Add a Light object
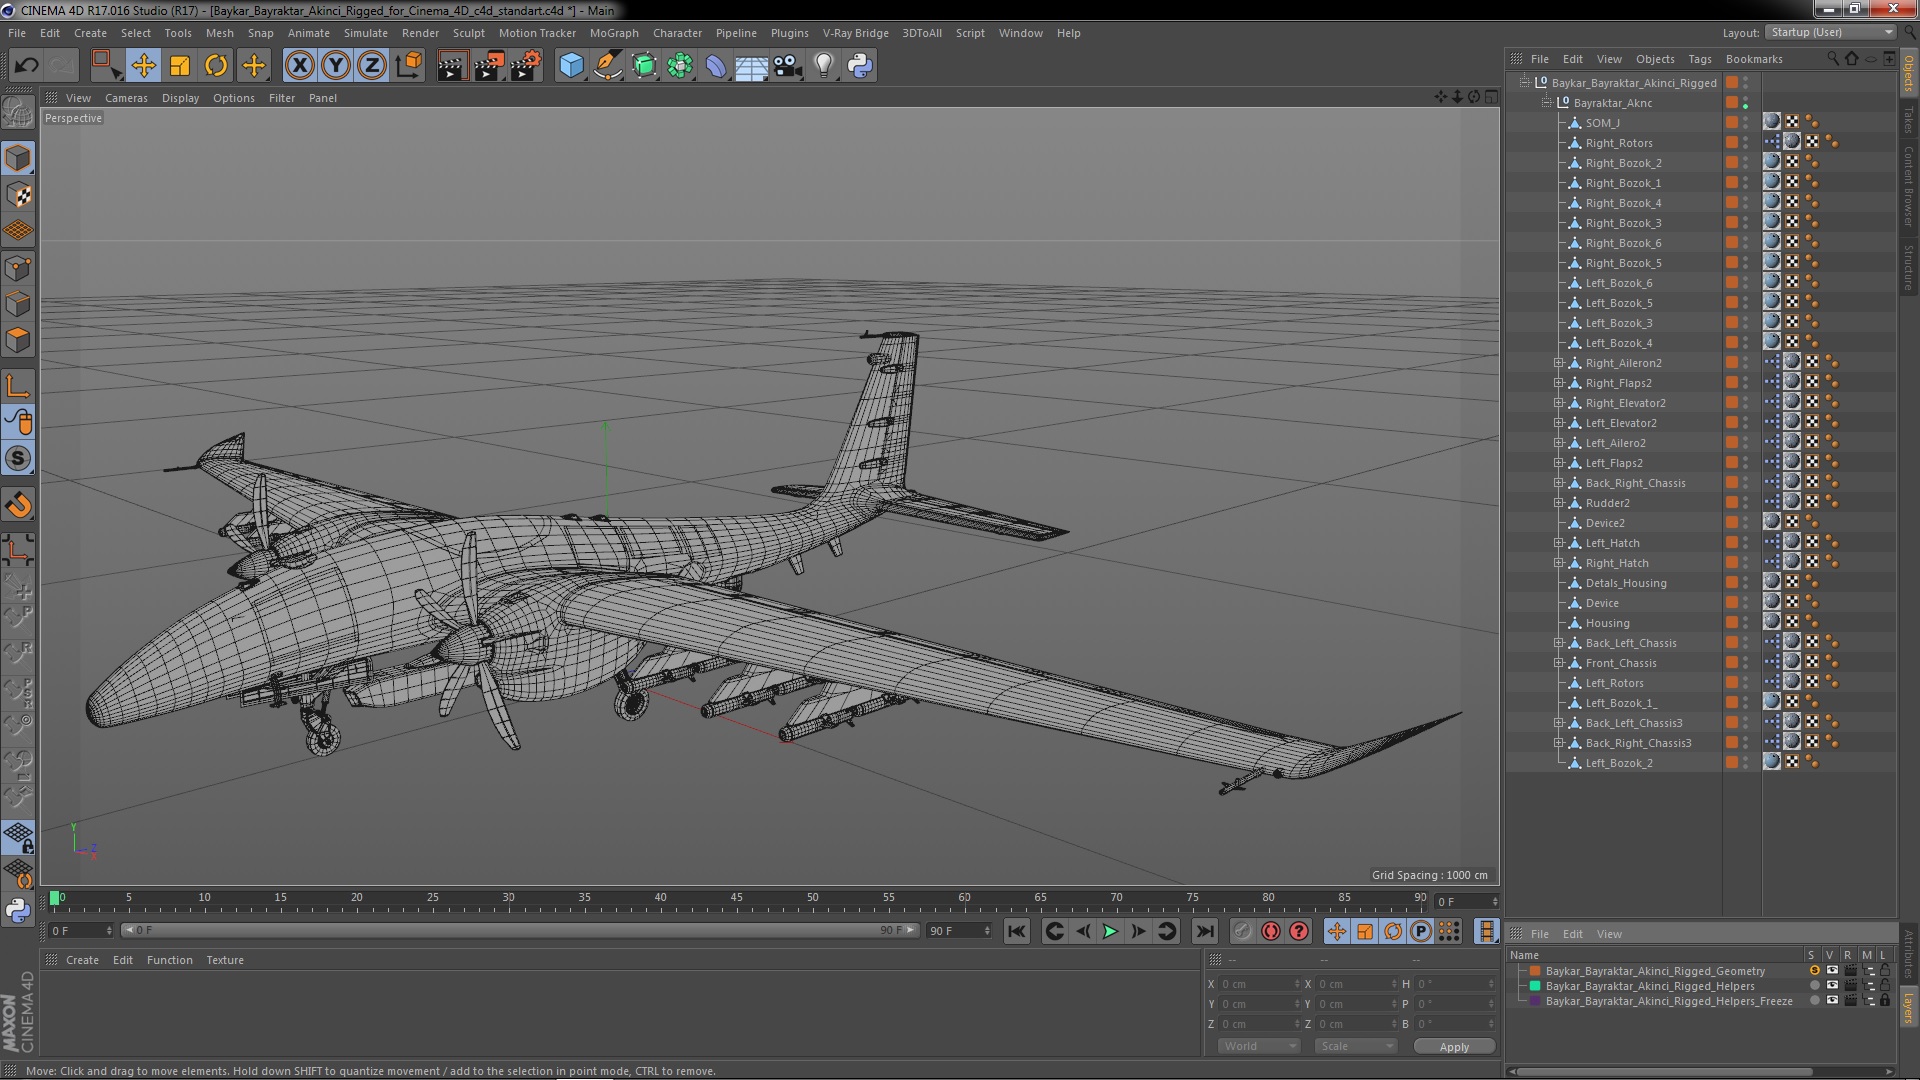This screenshot has width=1920, height=1080. pos(823,66)
